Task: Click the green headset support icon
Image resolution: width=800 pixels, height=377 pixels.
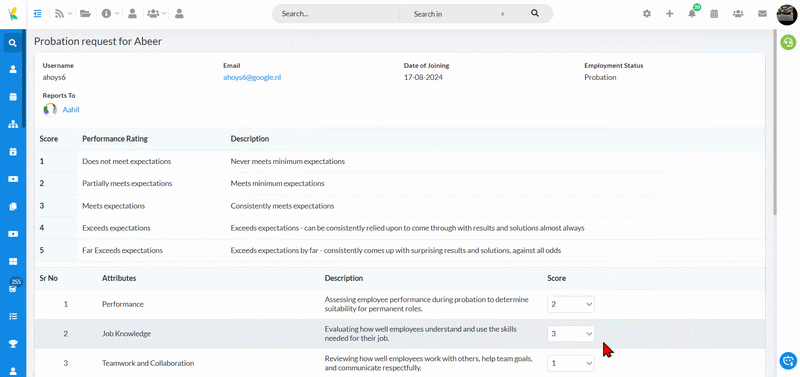Action: [788, 42]
